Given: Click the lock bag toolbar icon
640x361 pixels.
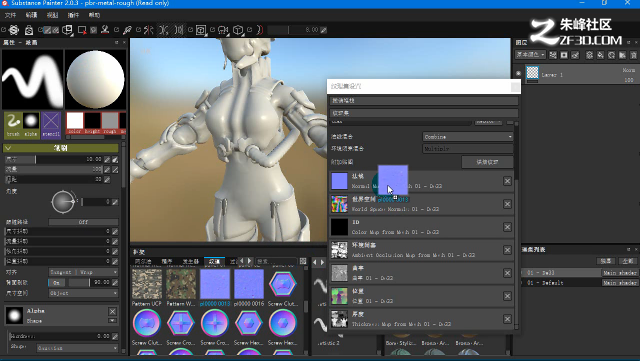Looking at the screenshot, I should (x=29, y=30).
